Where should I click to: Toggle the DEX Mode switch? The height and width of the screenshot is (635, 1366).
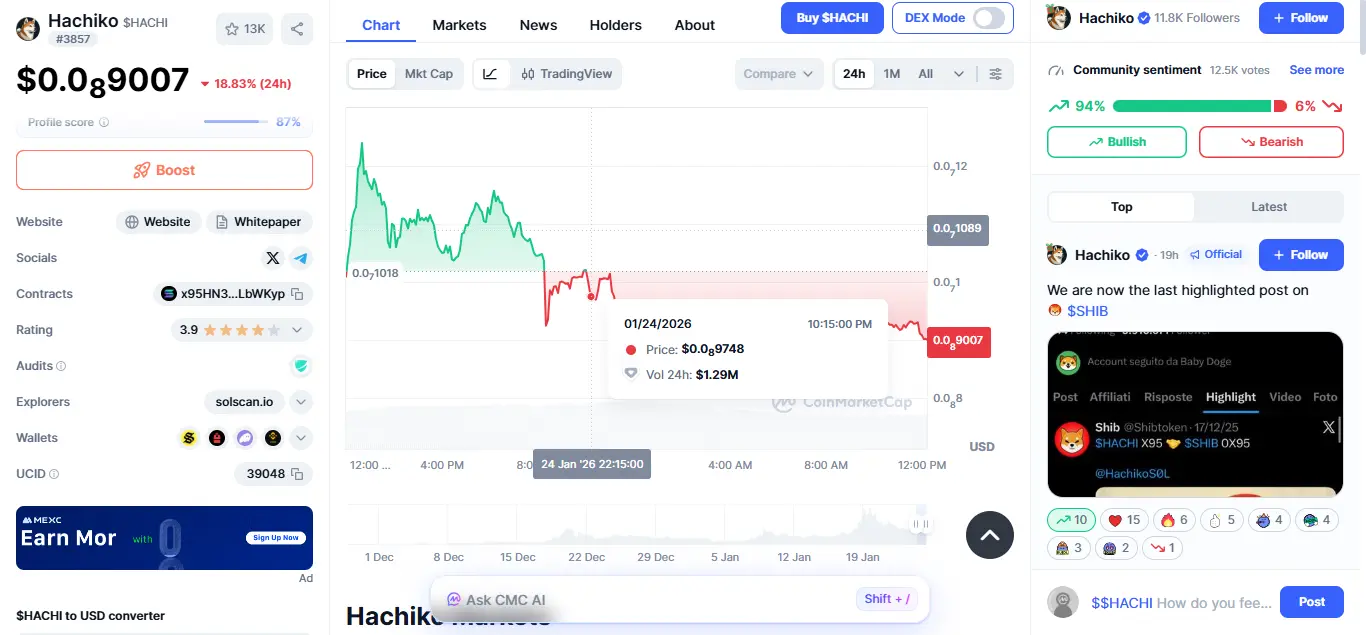(x=988, y=18)
